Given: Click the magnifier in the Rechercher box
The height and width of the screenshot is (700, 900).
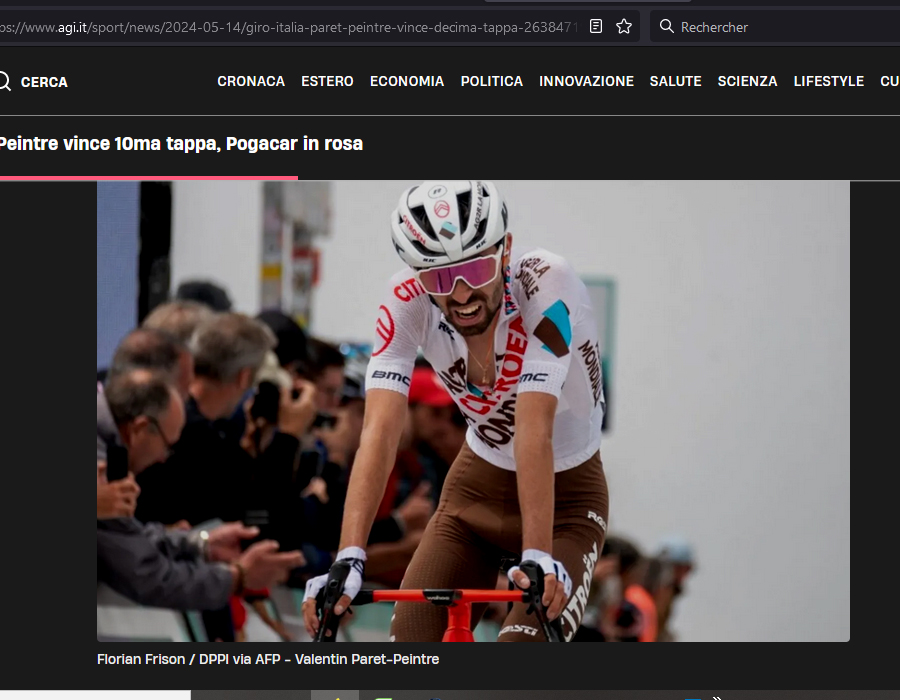Looking at the screenshot, I should (x=666, y=27).
